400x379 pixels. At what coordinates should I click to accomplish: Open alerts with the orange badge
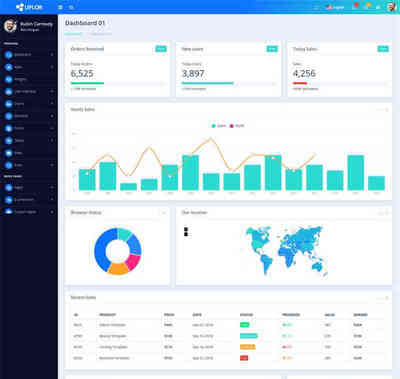(x=368, y=6)
